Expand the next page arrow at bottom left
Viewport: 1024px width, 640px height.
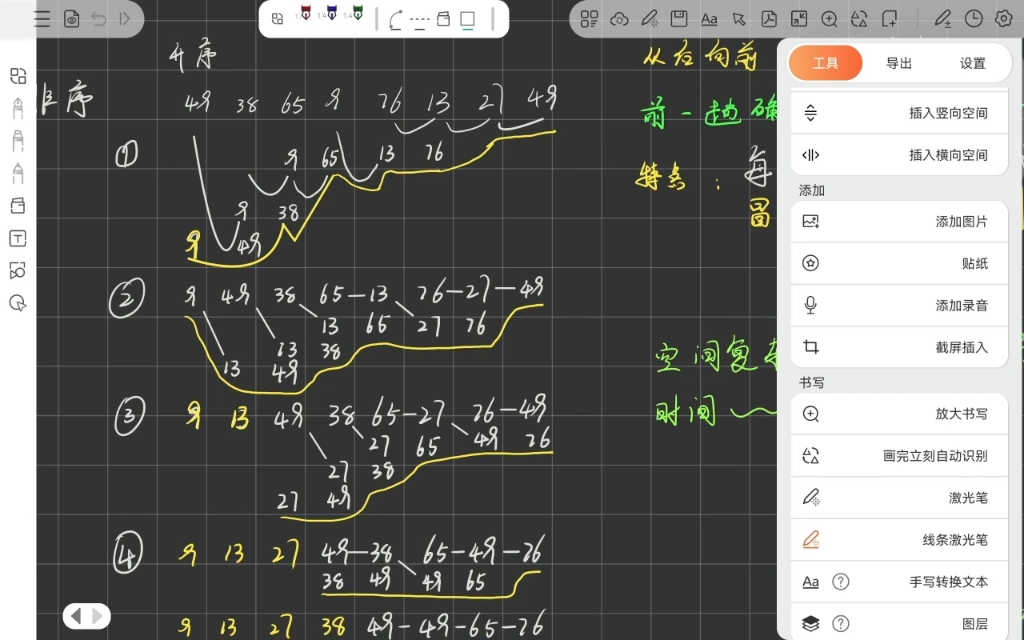[x=96, y=616]
